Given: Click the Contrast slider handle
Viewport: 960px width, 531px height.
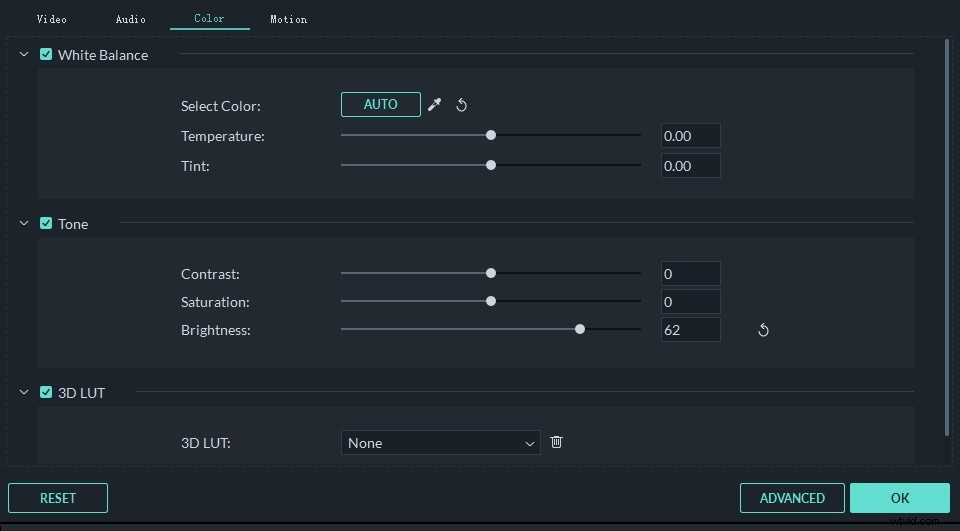Looking at the screenshot, I should point(490,273).
